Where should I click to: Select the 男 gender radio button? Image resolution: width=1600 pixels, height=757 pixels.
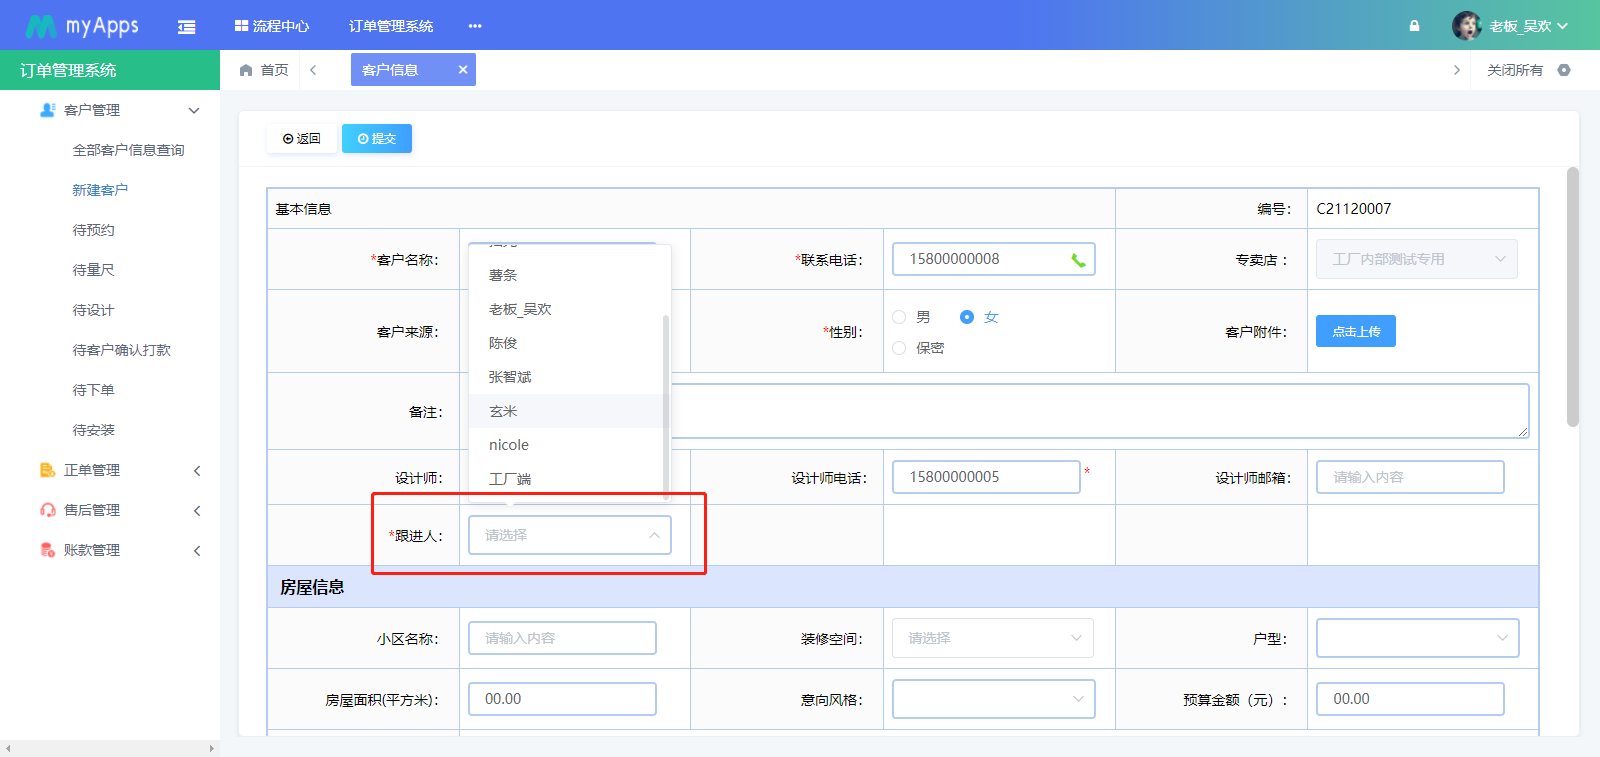point(899,317)
